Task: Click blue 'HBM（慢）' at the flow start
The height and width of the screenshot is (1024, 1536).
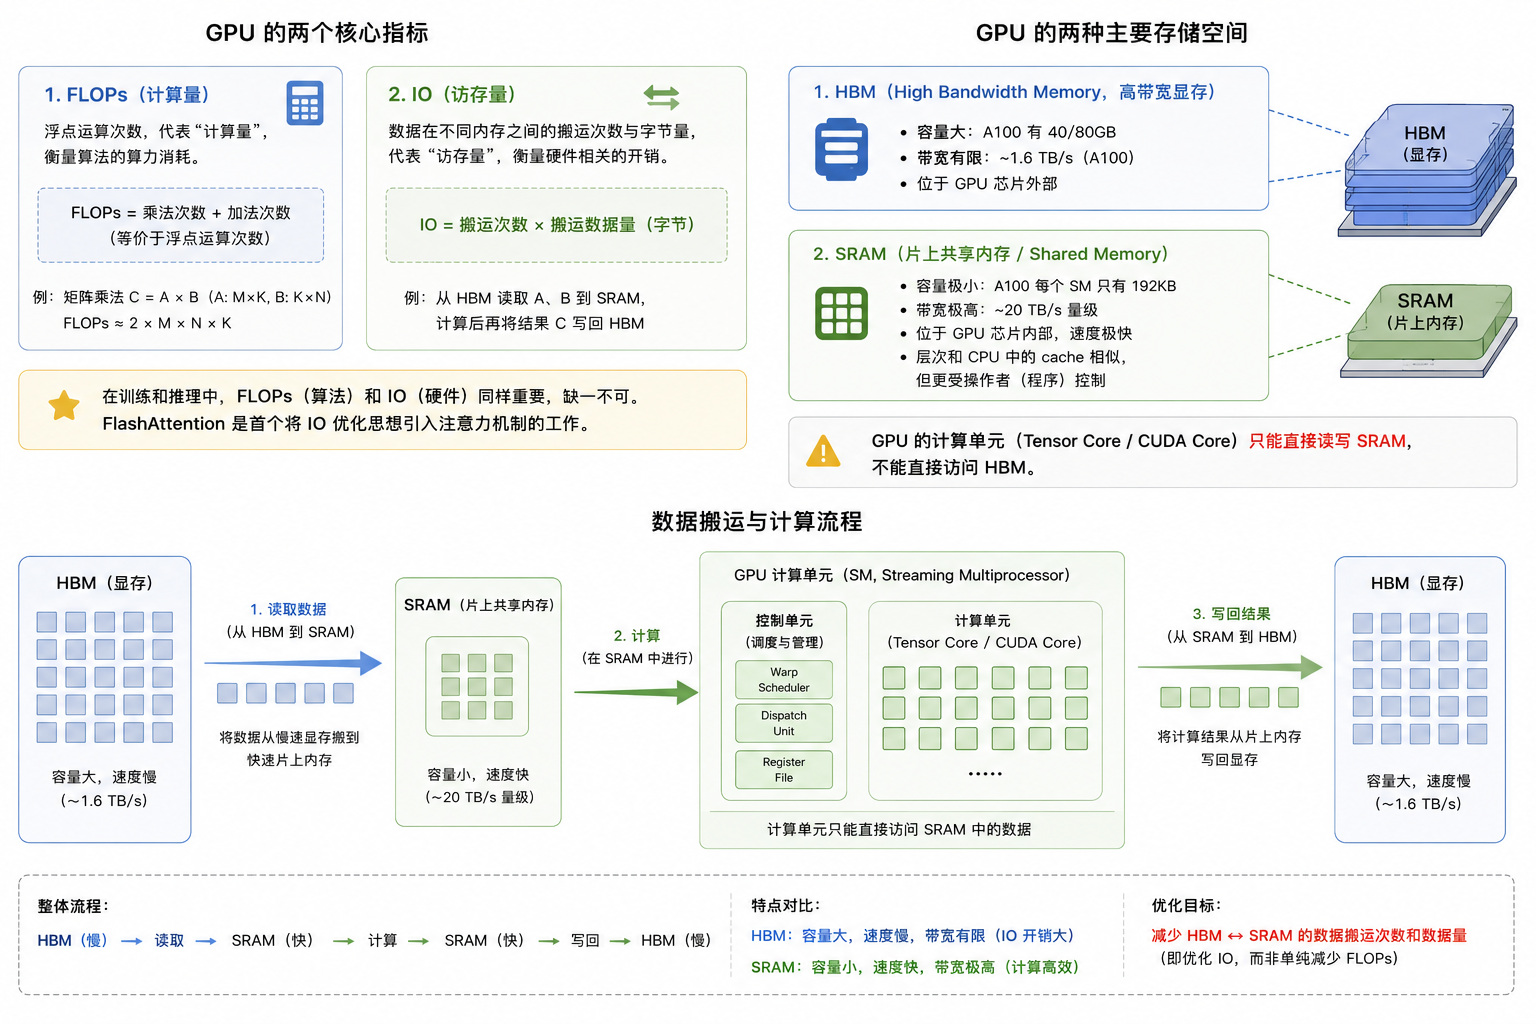Action: 73,940
